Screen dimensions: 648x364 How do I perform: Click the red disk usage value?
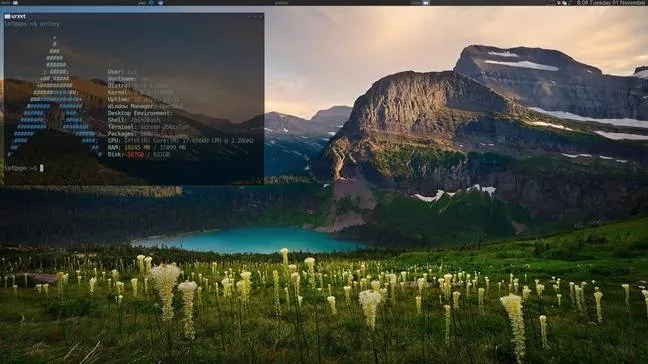point(136,155)
